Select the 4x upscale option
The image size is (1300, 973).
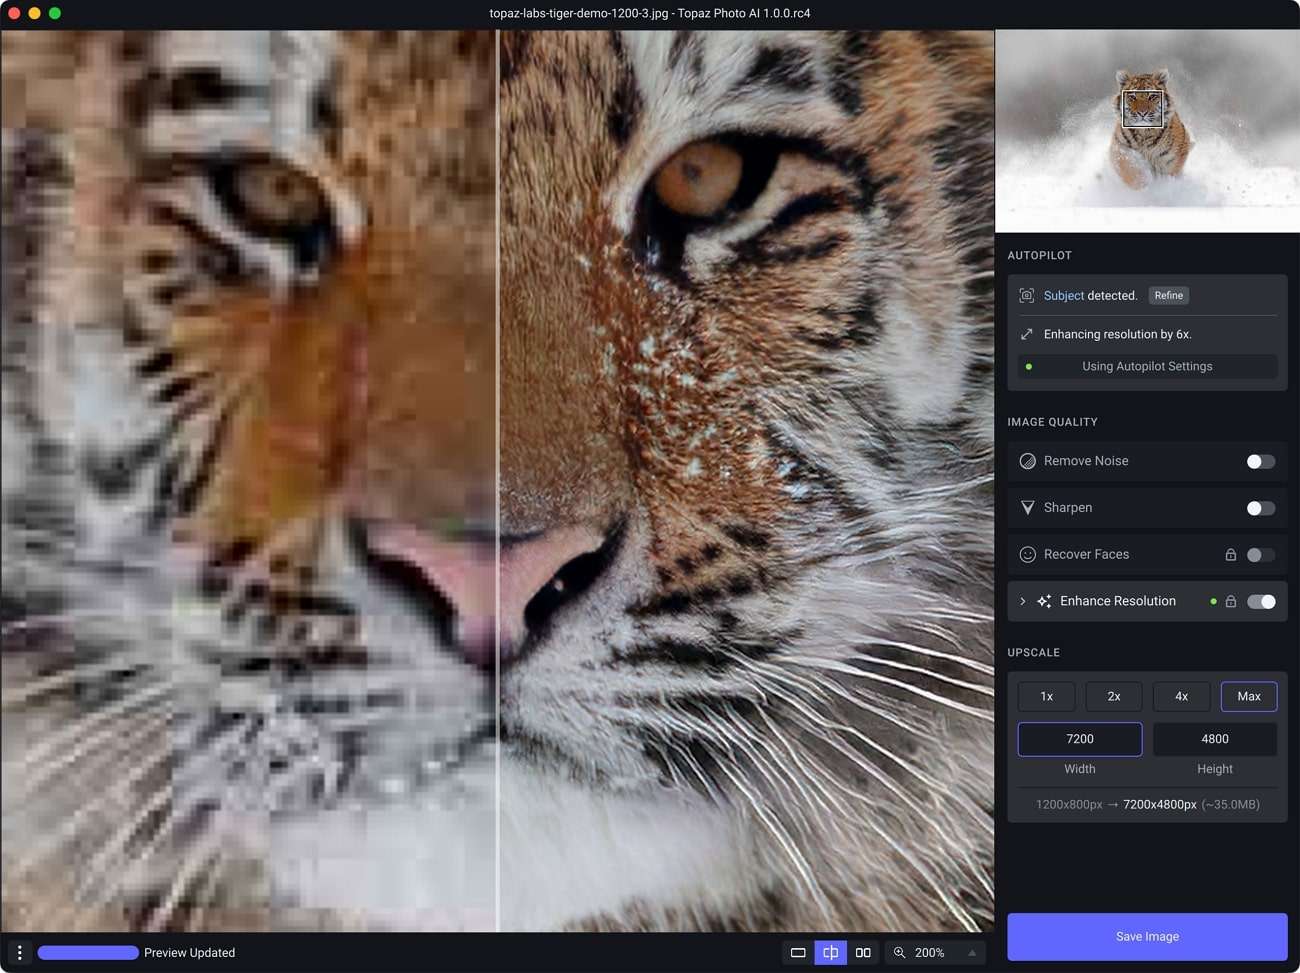pos(1181,696)
